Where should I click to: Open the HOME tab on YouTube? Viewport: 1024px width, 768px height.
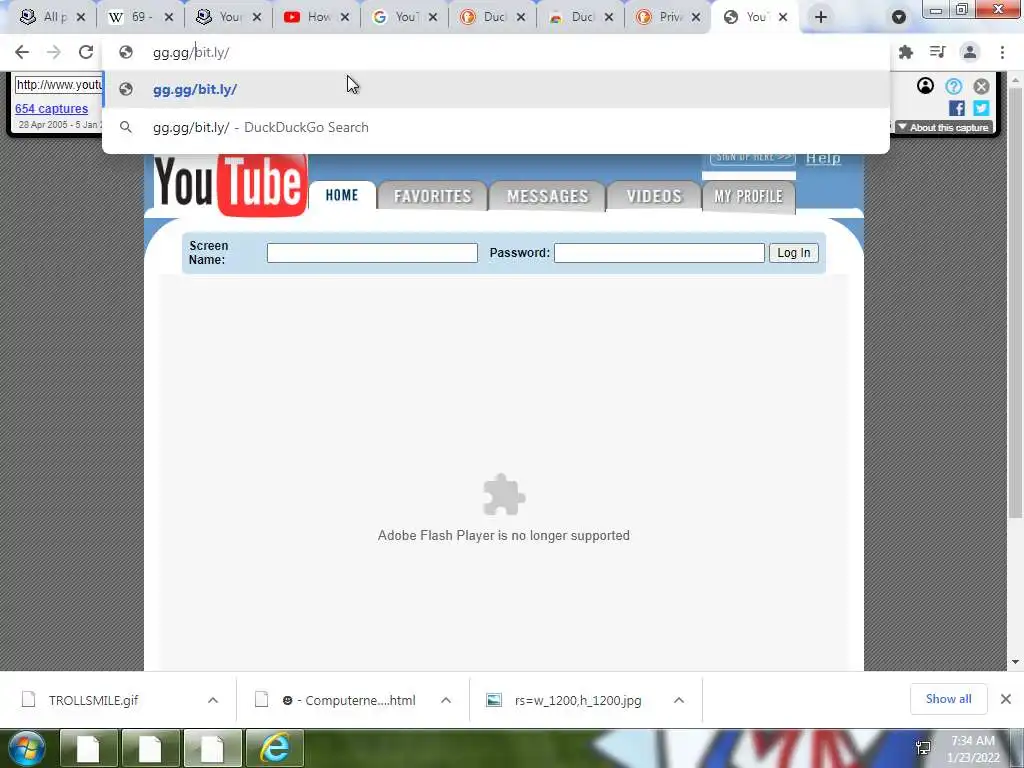[342, 195]
